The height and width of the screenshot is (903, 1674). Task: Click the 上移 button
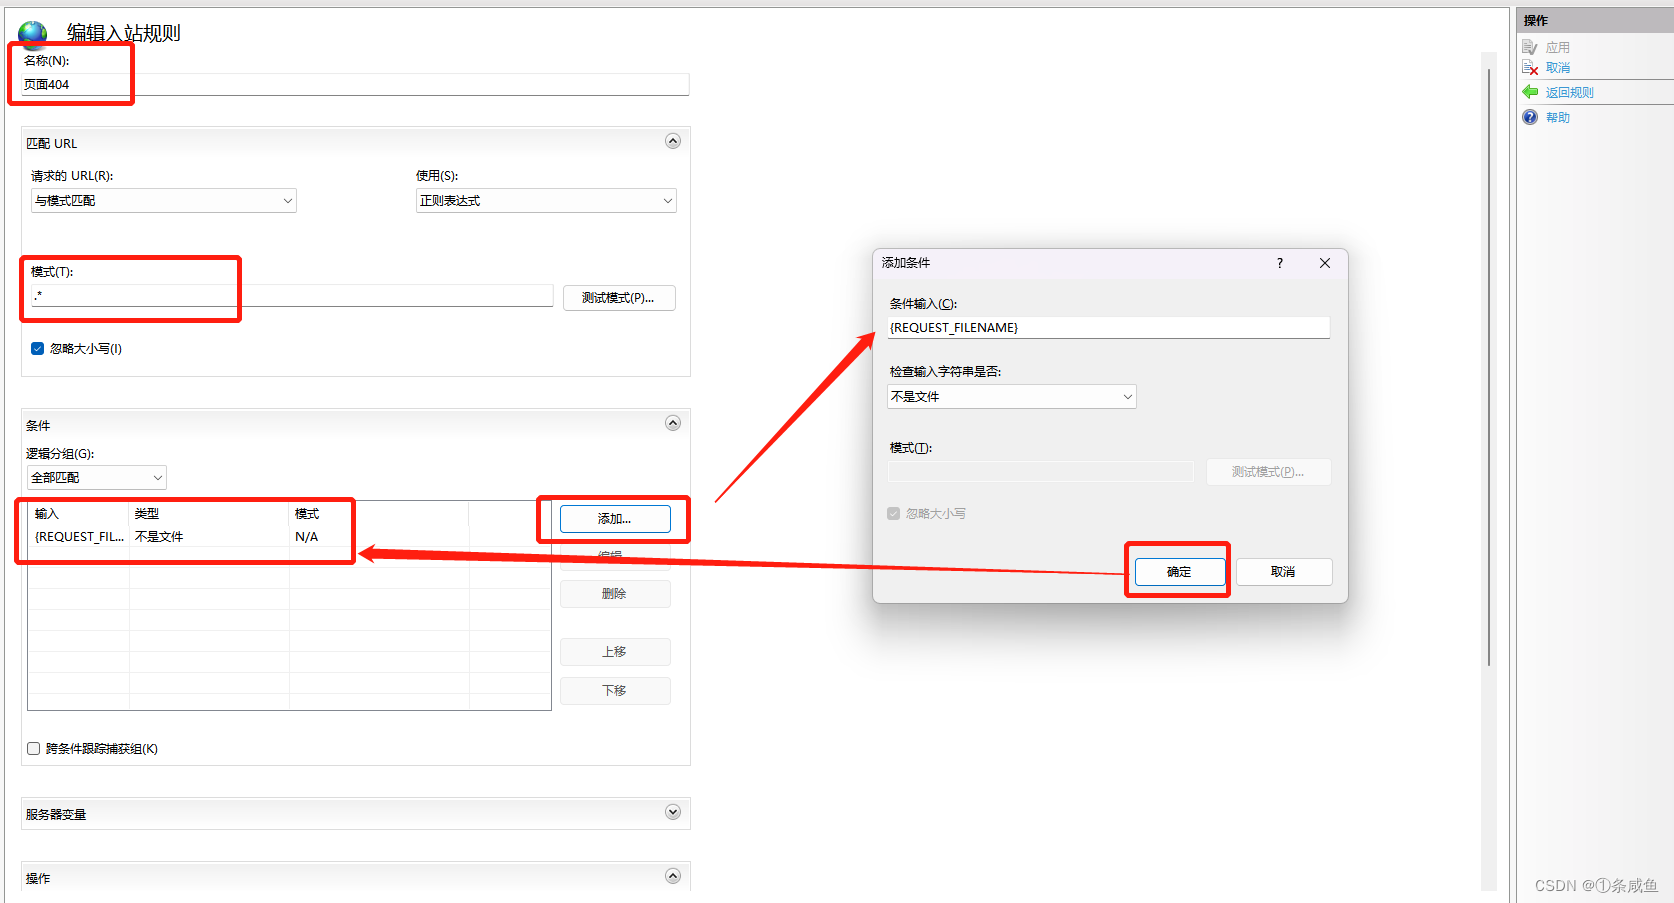[x=615, y=652]
